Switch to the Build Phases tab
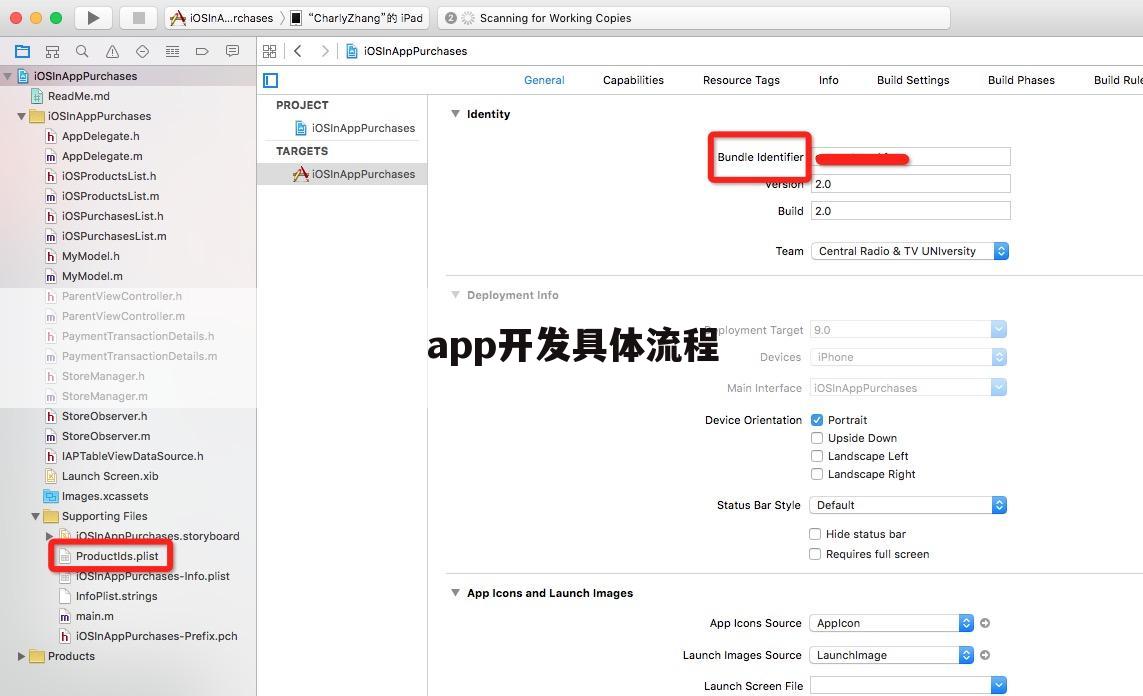The image size is (1143, 696). (1021, 80)
